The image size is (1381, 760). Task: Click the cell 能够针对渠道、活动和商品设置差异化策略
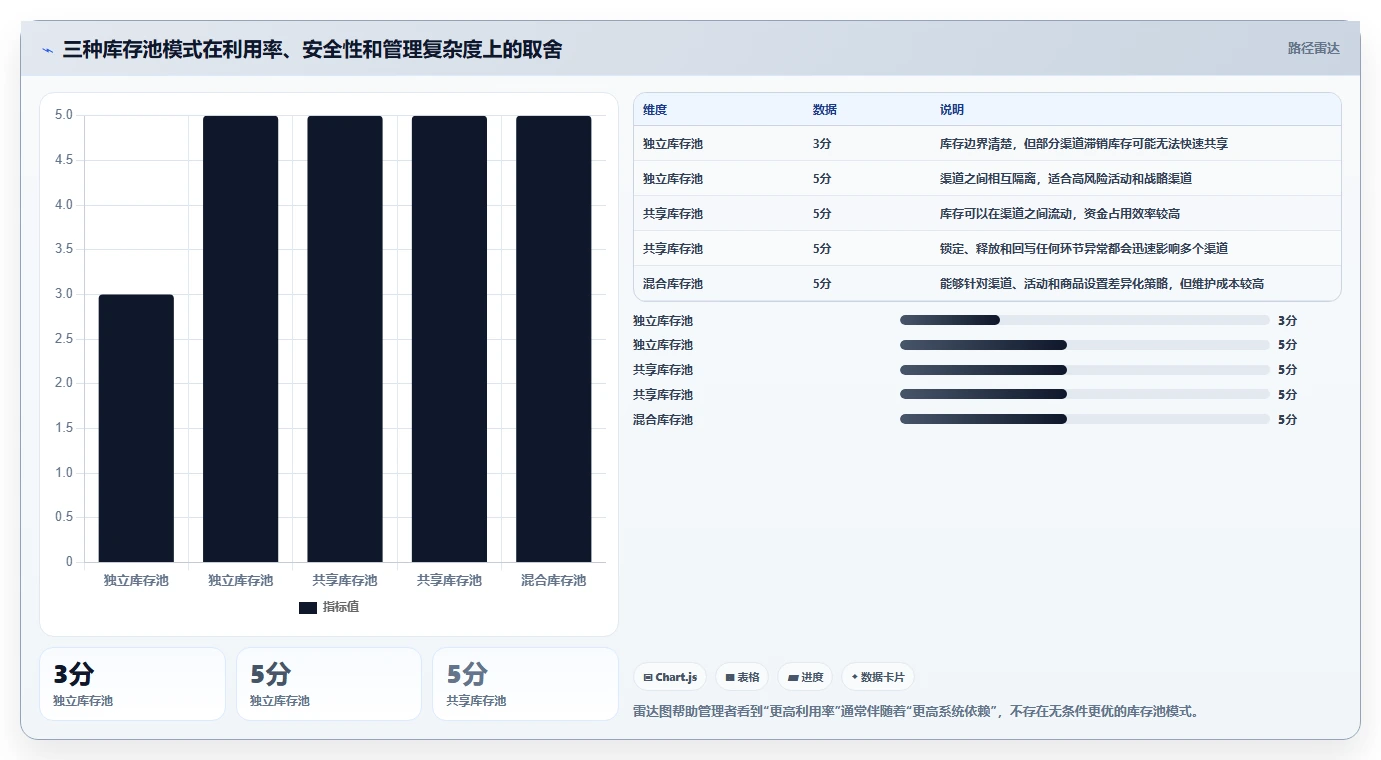point(1102,284)
